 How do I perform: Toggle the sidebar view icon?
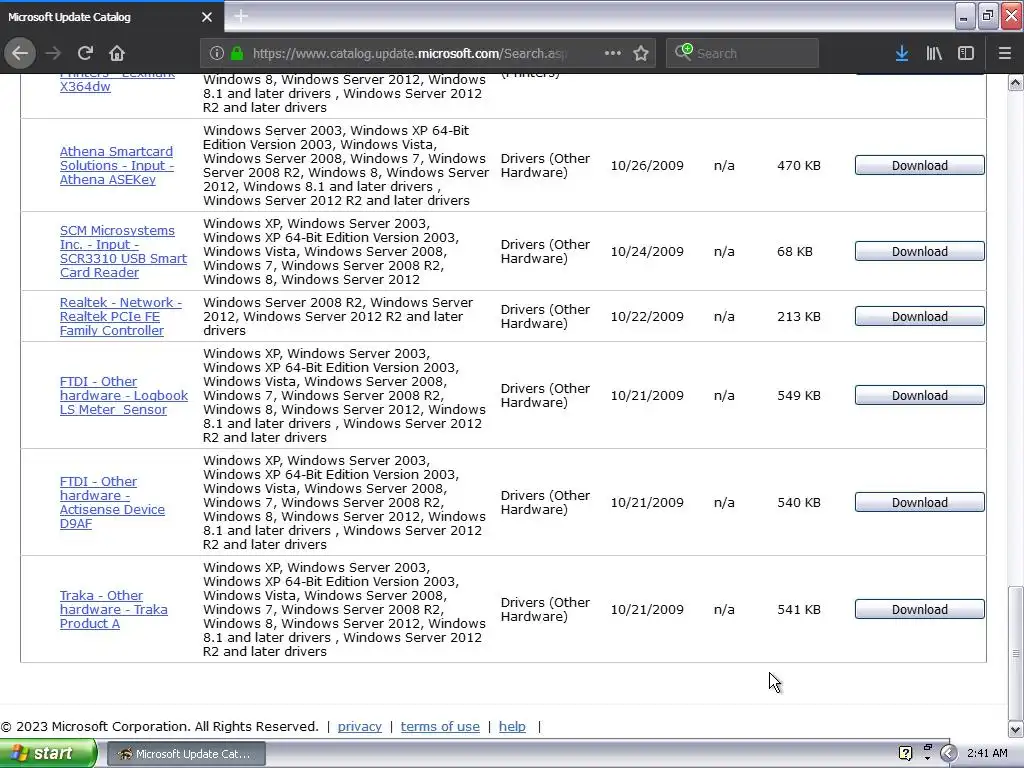966,53
